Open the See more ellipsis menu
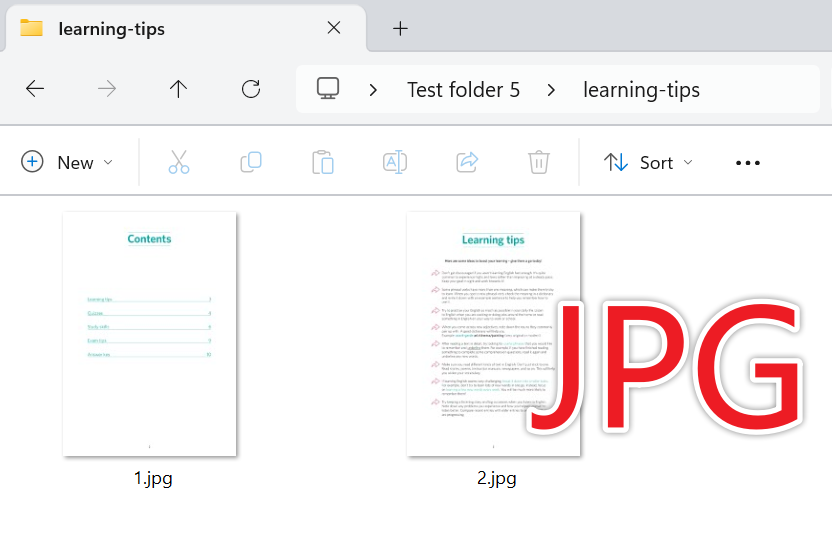 tap(748, 162)
